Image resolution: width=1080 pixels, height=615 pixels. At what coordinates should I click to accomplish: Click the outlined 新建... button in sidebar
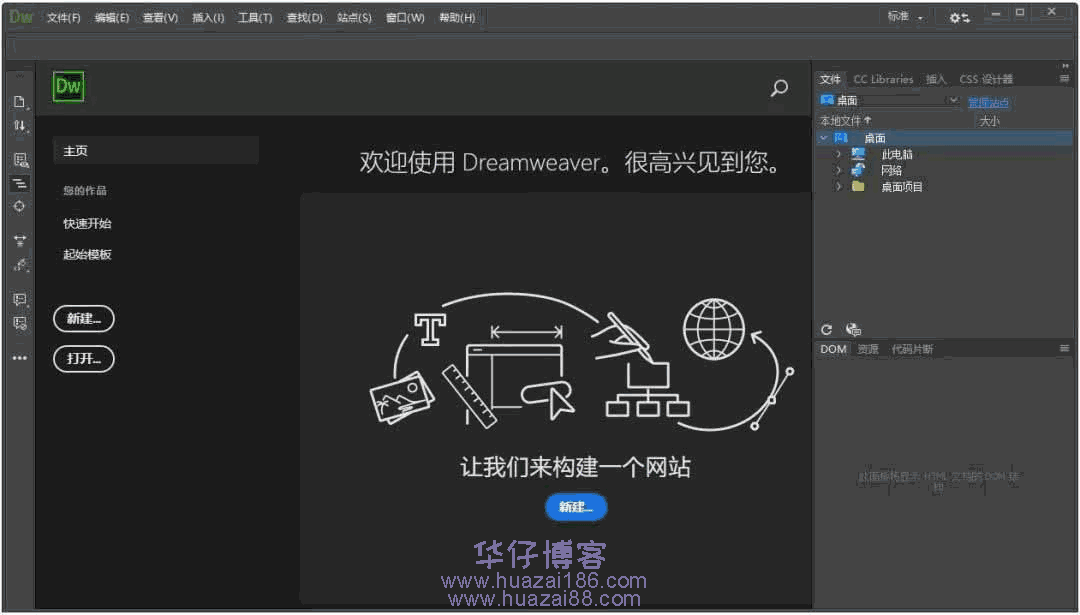(84, 319)
